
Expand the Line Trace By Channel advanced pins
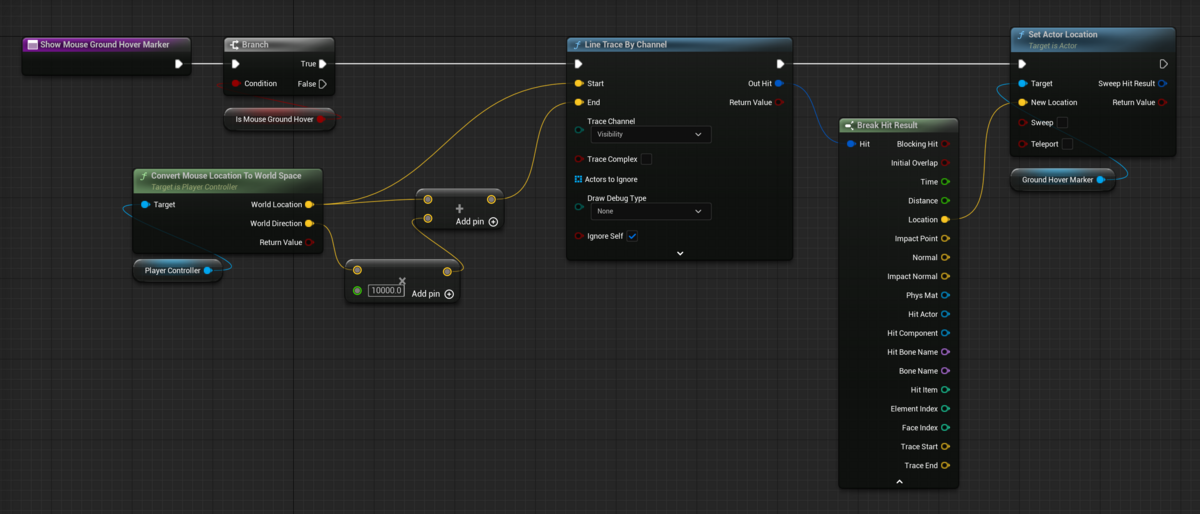[680, 253]
